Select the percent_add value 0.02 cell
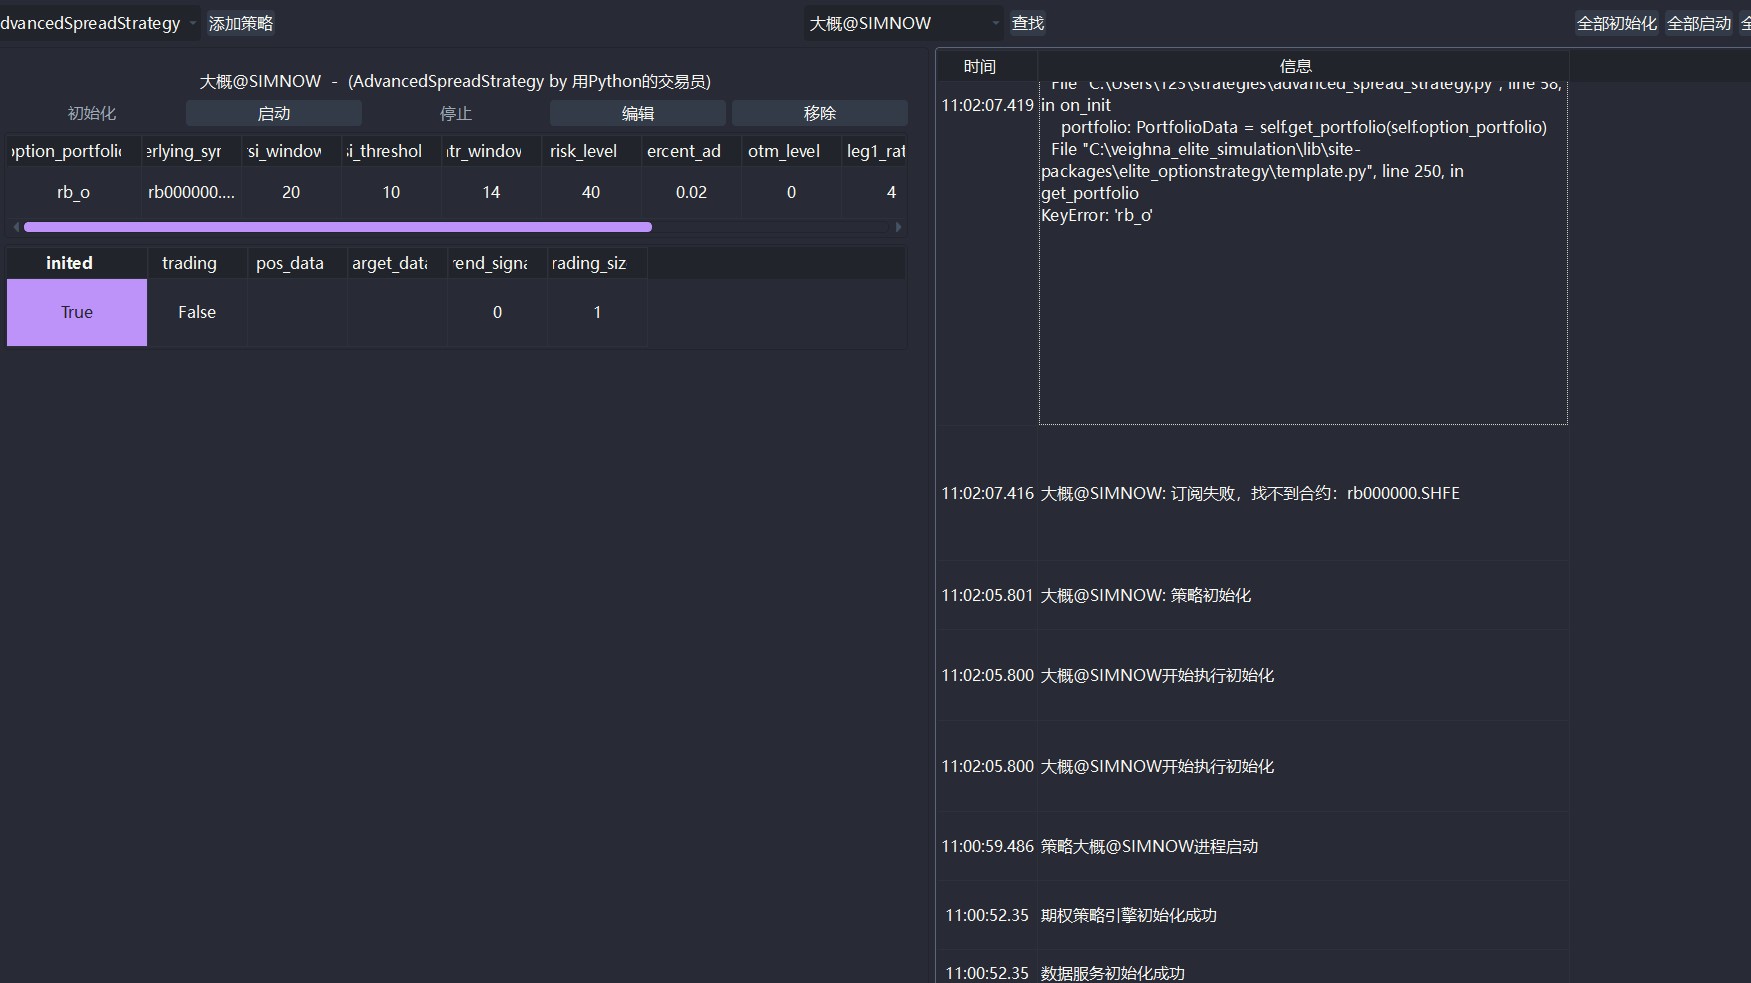Viewport: 1751px width, 983px height. point(691,192)
